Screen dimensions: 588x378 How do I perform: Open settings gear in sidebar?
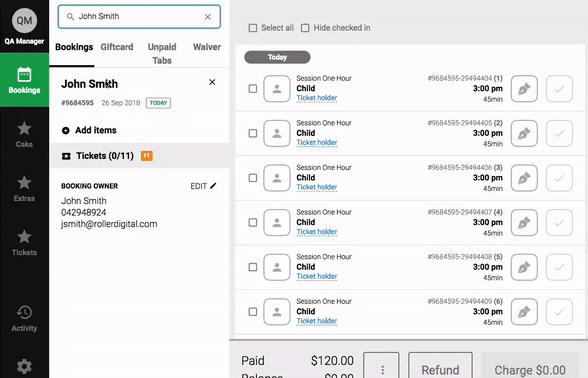(24, 366)
